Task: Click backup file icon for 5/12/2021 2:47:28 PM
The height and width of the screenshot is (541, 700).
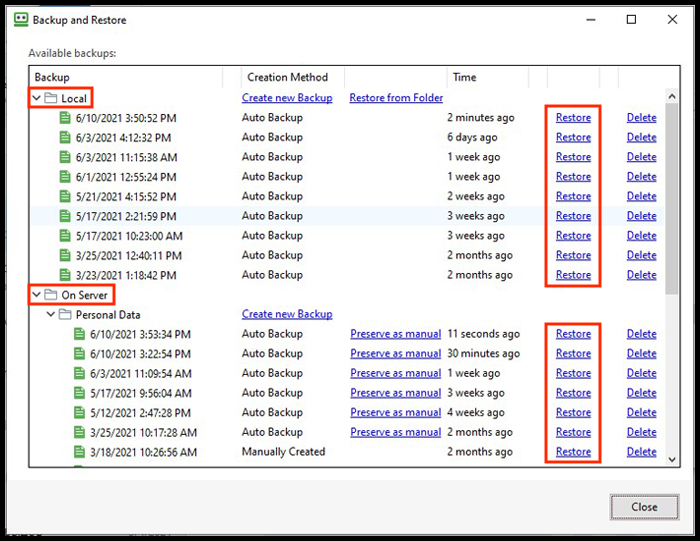Action: [x=79, y=412]
